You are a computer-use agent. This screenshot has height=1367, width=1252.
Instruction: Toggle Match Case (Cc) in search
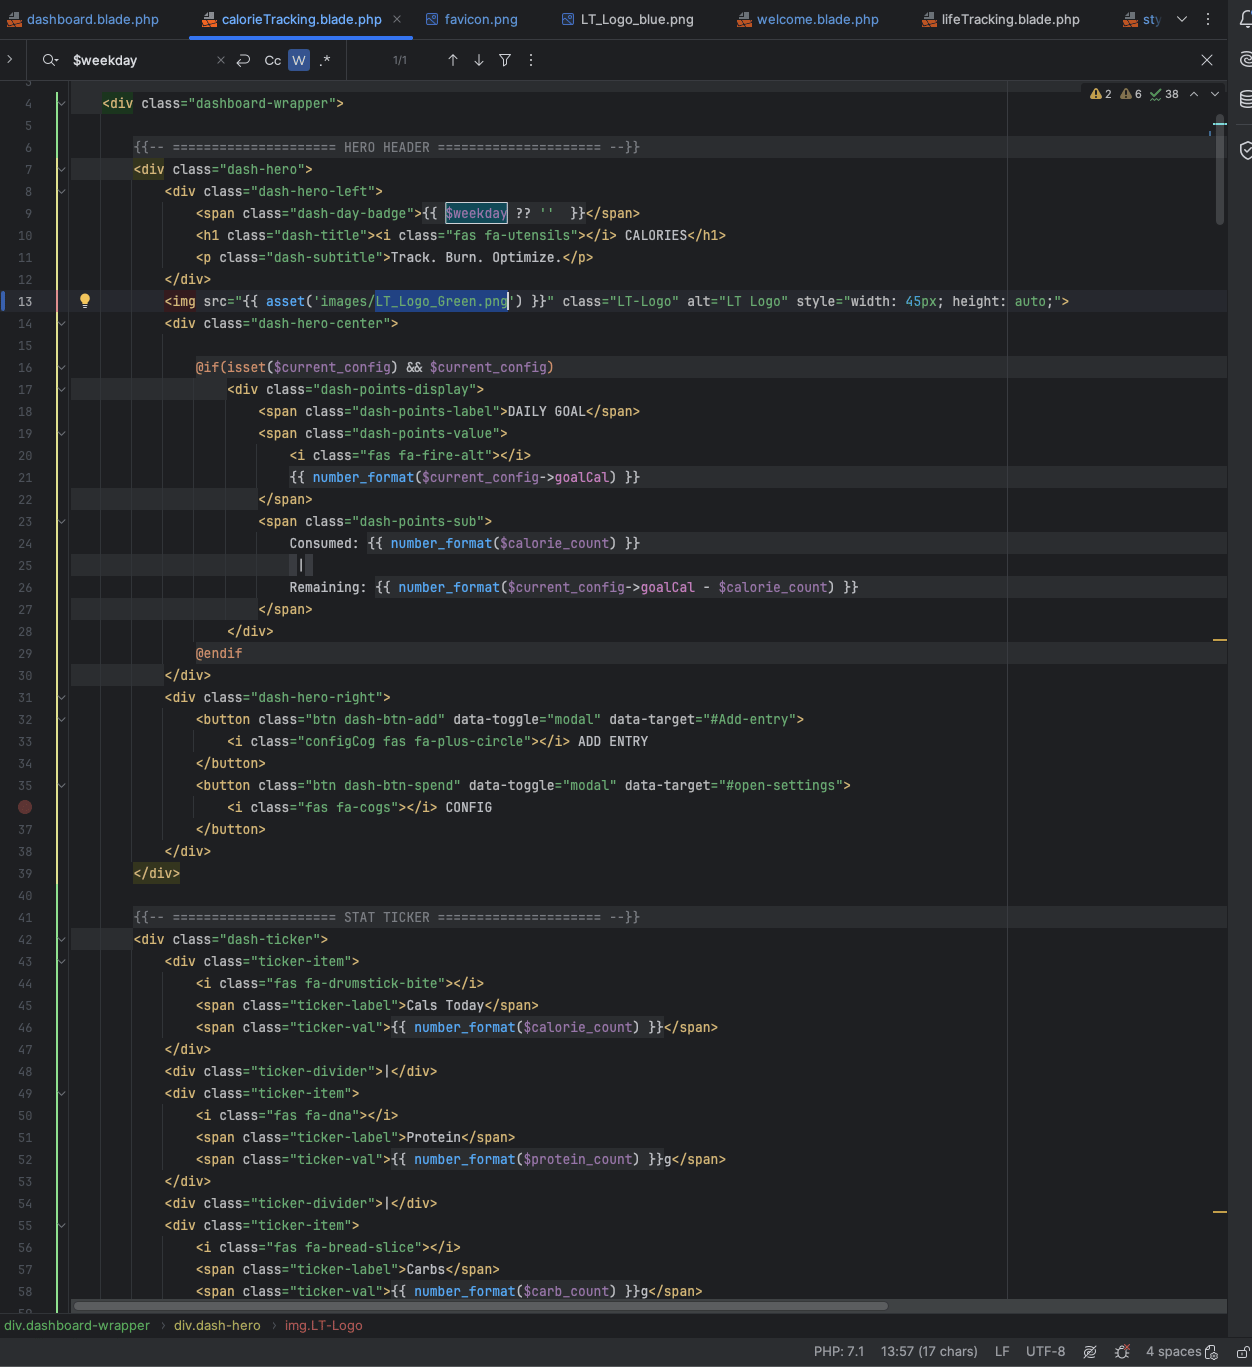click(x=272, y=60)
